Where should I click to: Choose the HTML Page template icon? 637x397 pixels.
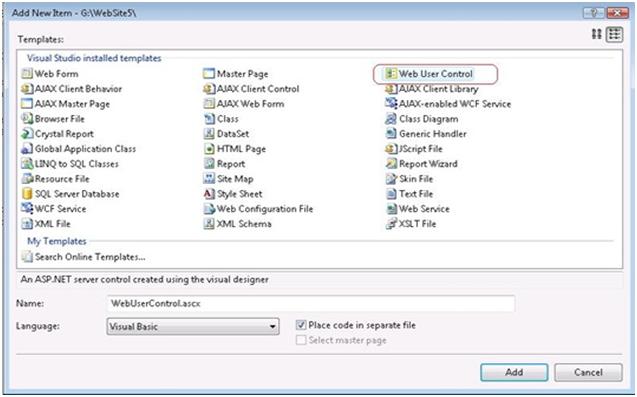point(209,149)
